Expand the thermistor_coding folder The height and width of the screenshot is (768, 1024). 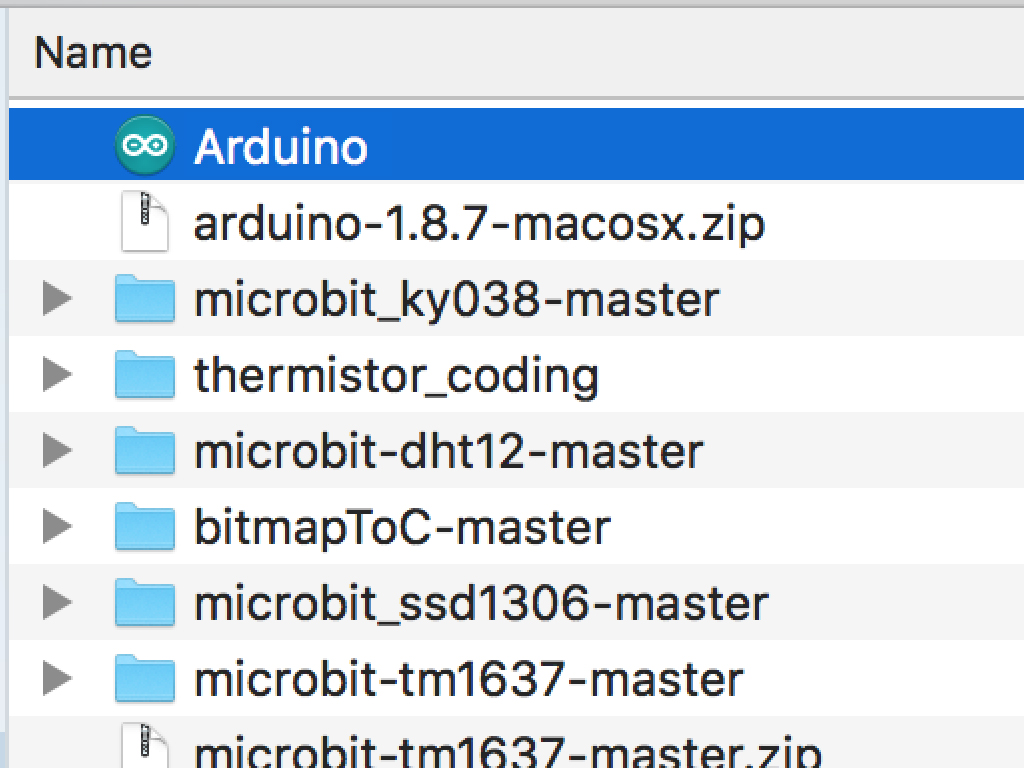coord(57,374)
